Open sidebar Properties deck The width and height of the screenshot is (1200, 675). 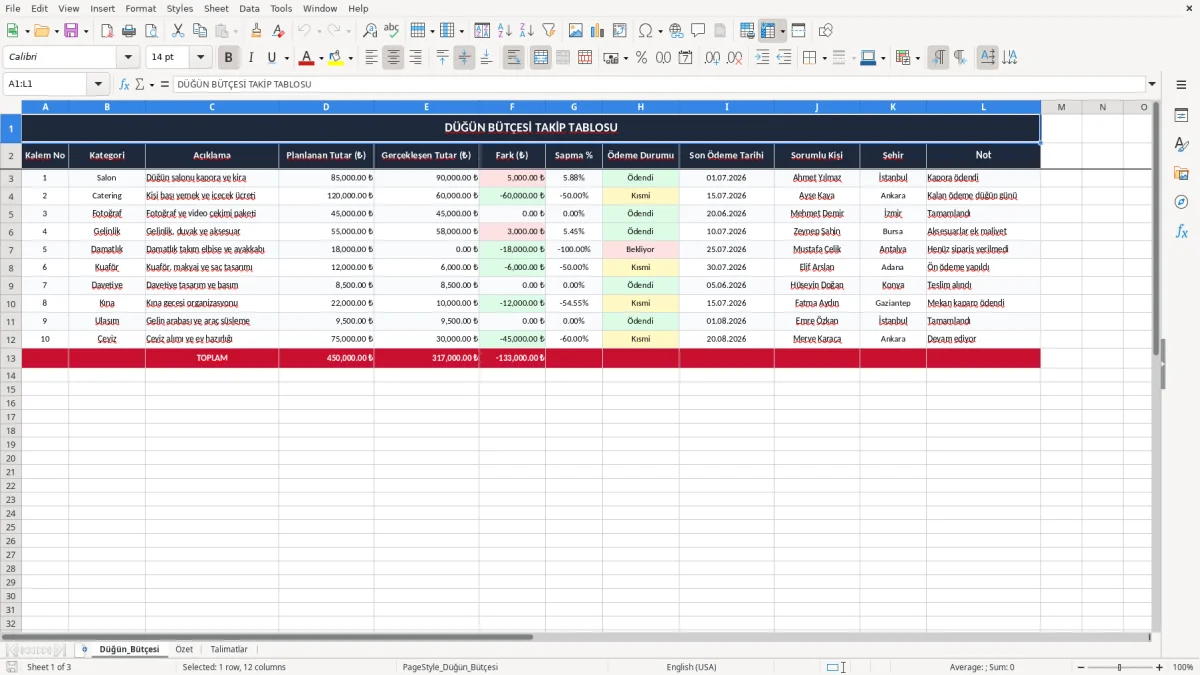[1181, 116]
